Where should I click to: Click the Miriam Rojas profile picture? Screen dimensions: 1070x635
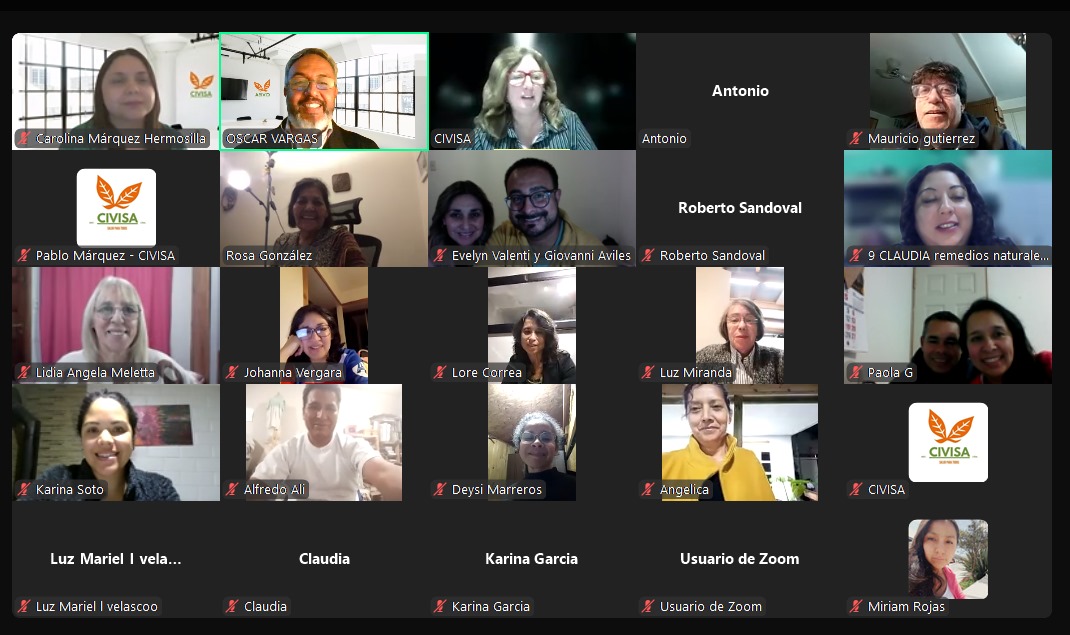(x=948, y=559)
